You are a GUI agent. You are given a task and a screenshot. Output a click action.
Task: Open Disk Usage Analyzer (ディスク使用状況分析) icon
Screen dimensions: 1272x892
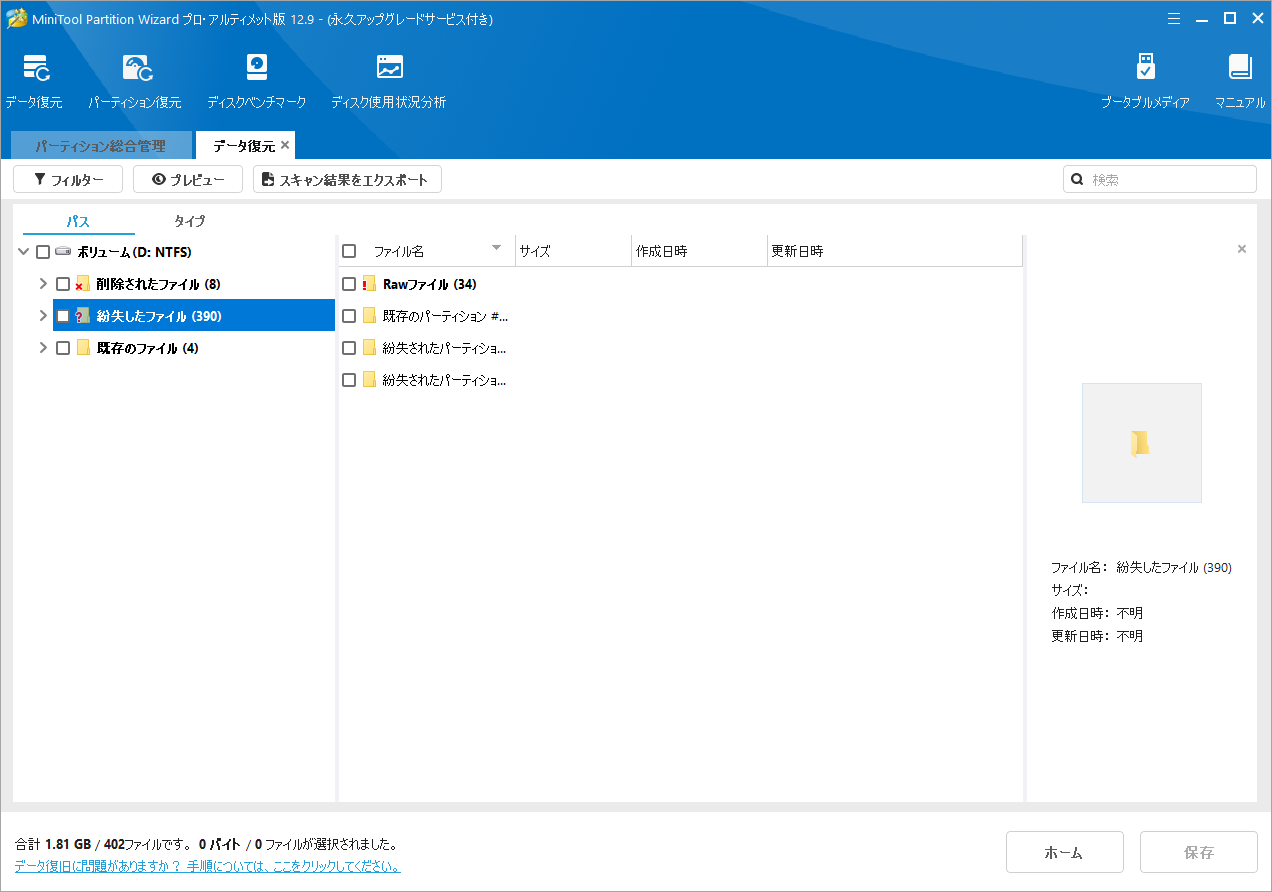pyautogui.click(x=389, y=67)
